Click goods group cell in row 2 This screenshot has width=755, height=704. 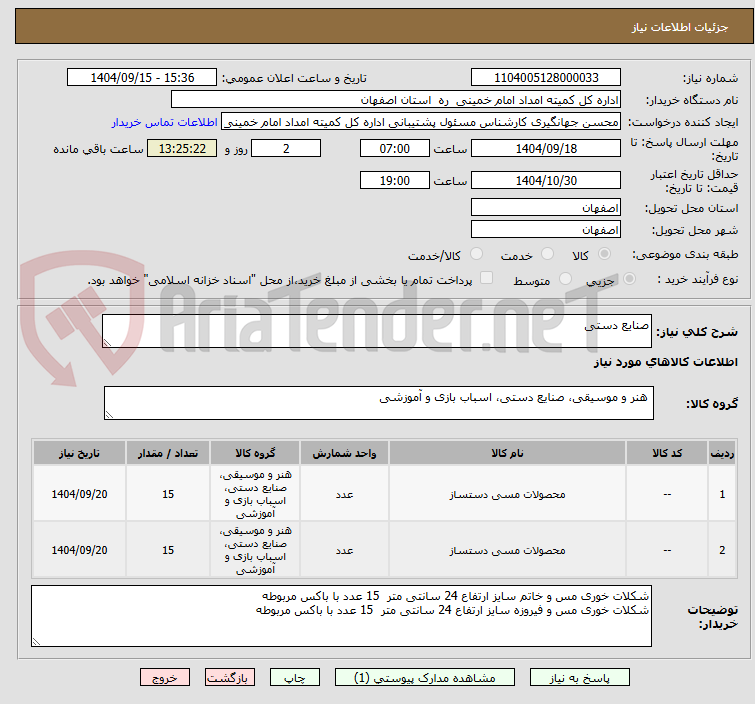tap(255, 550)
